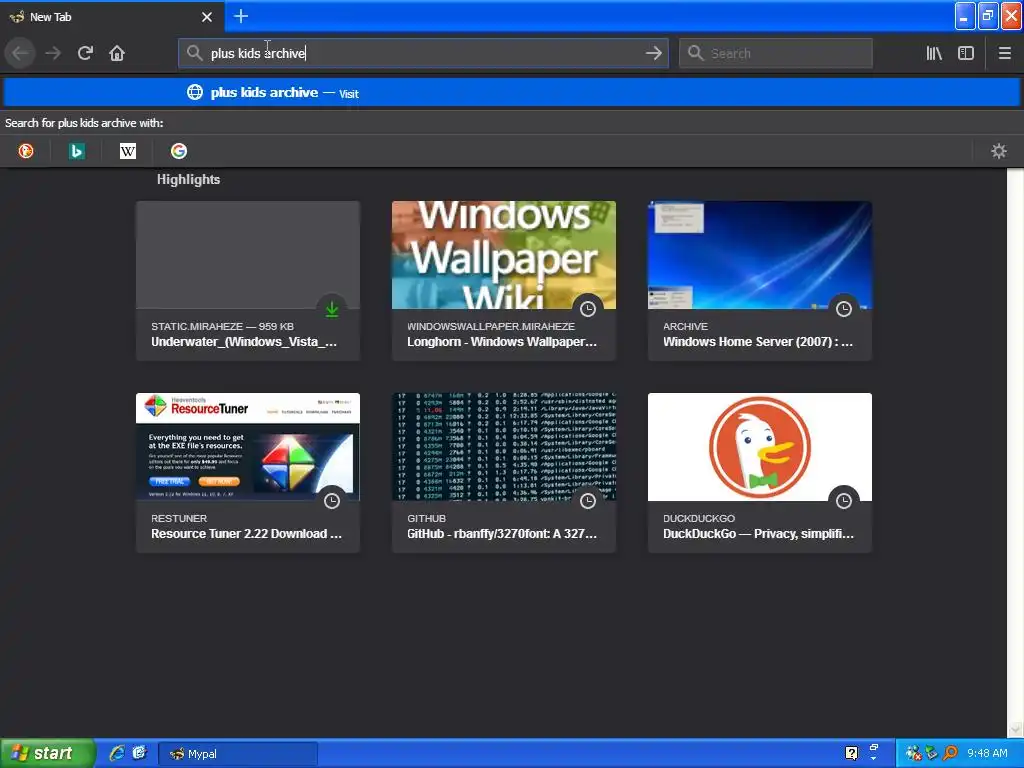Click the 'RESTUNER' source label
The image size is (1024, 768).
click(178, 518)
